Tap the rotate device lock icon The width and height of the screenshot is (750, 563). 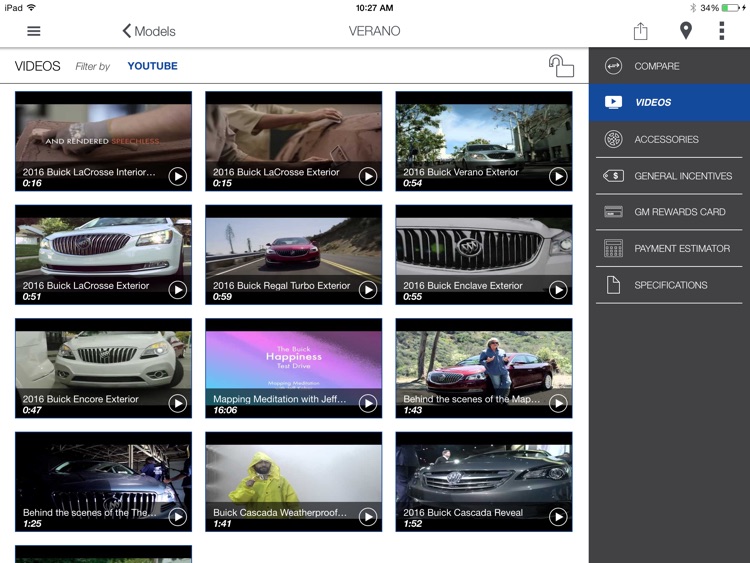(x=561, y=66)
